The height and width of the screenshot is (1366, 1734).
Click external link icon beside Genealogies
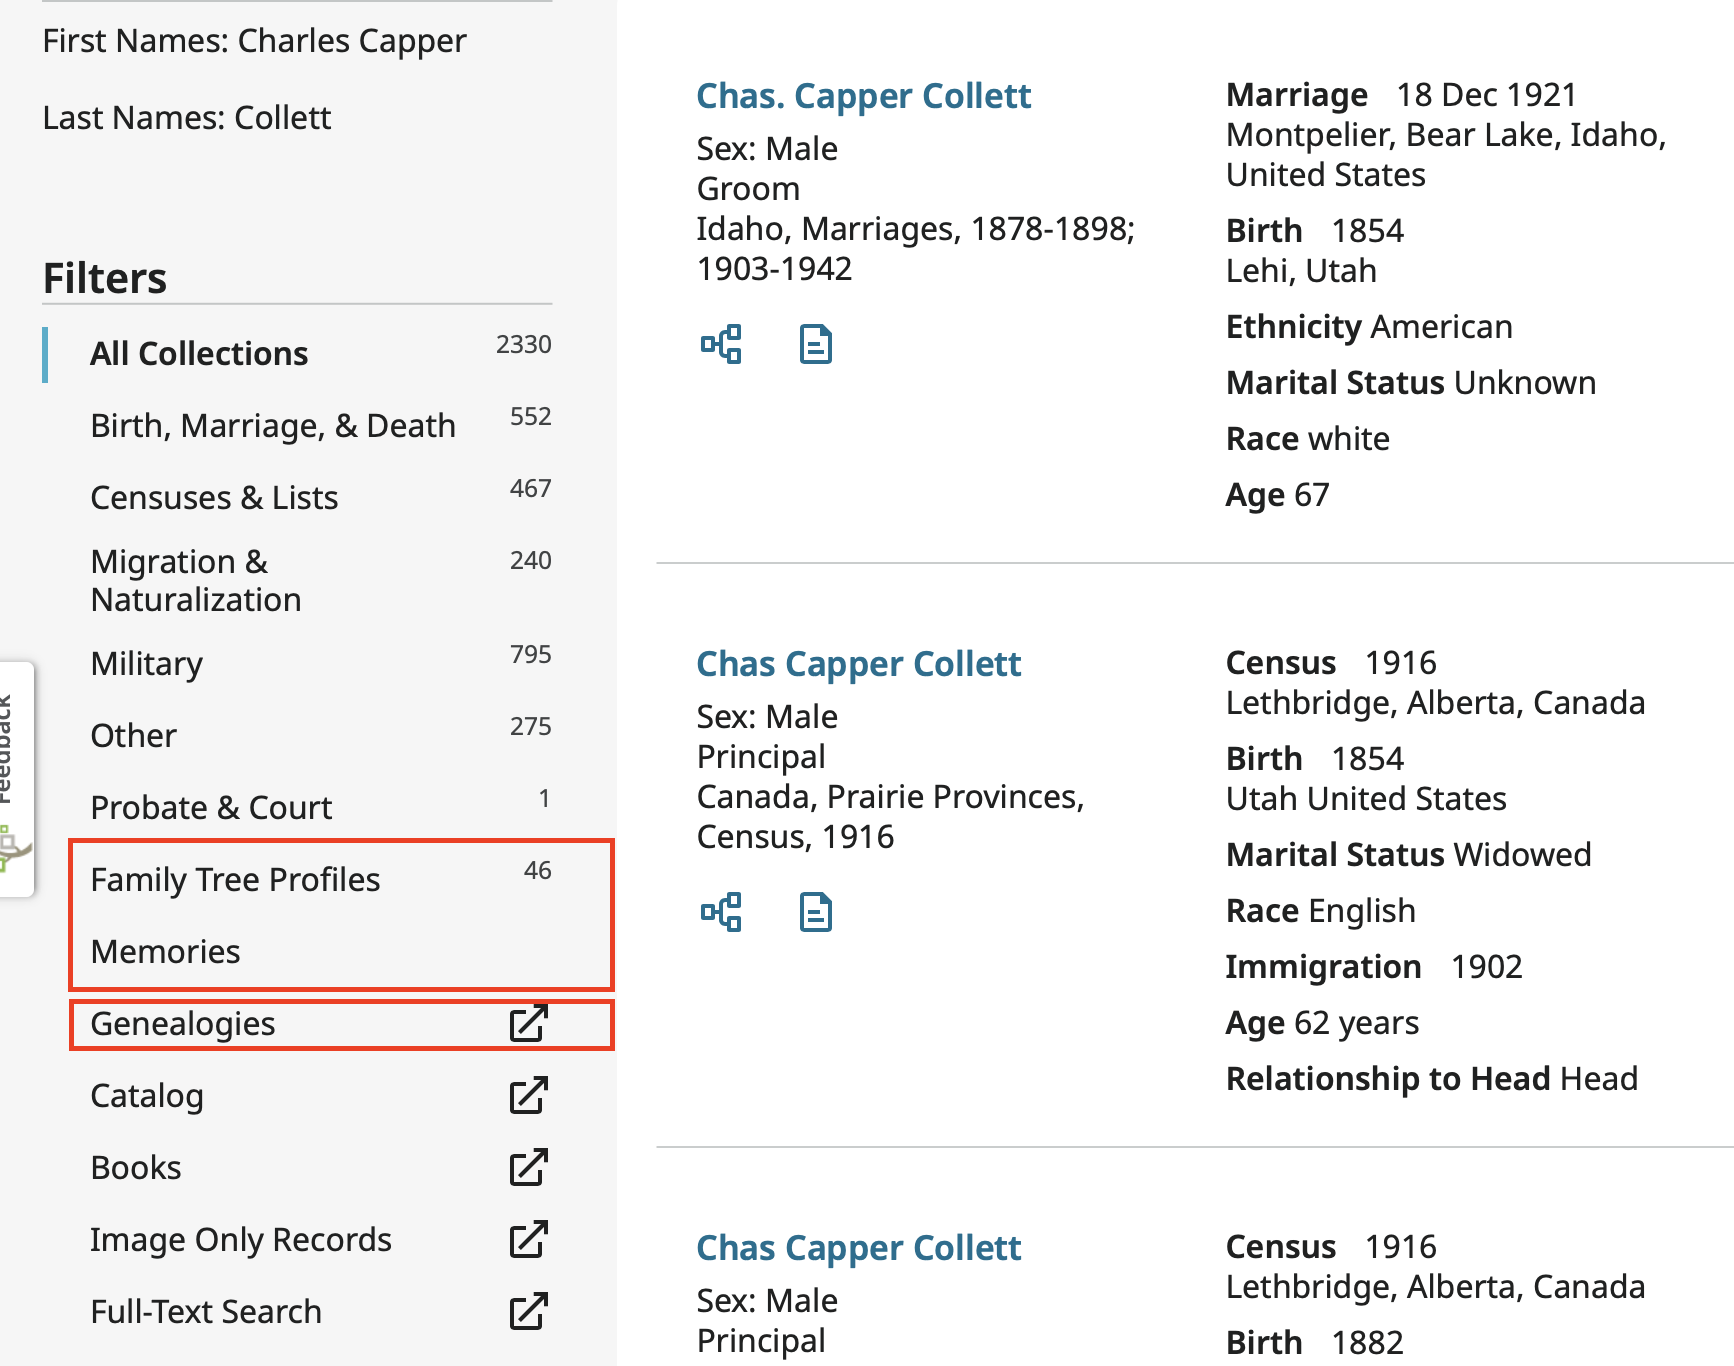(528, 1024)
